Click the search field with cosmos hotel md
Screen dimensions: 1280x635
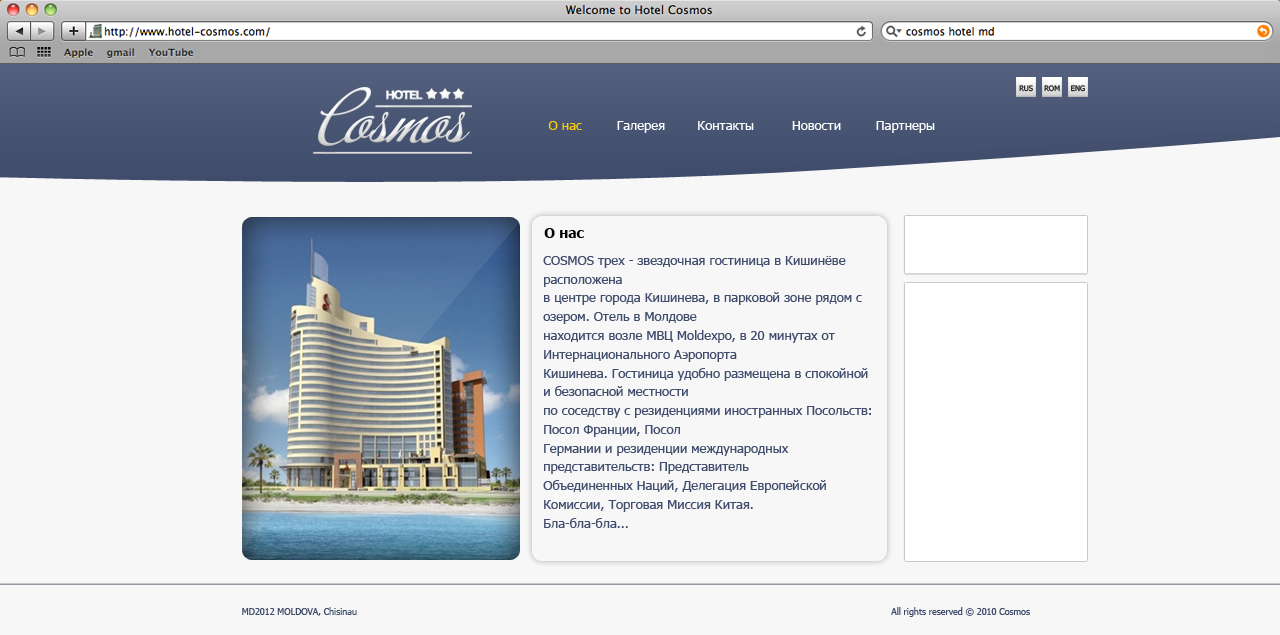[1075, 32]
